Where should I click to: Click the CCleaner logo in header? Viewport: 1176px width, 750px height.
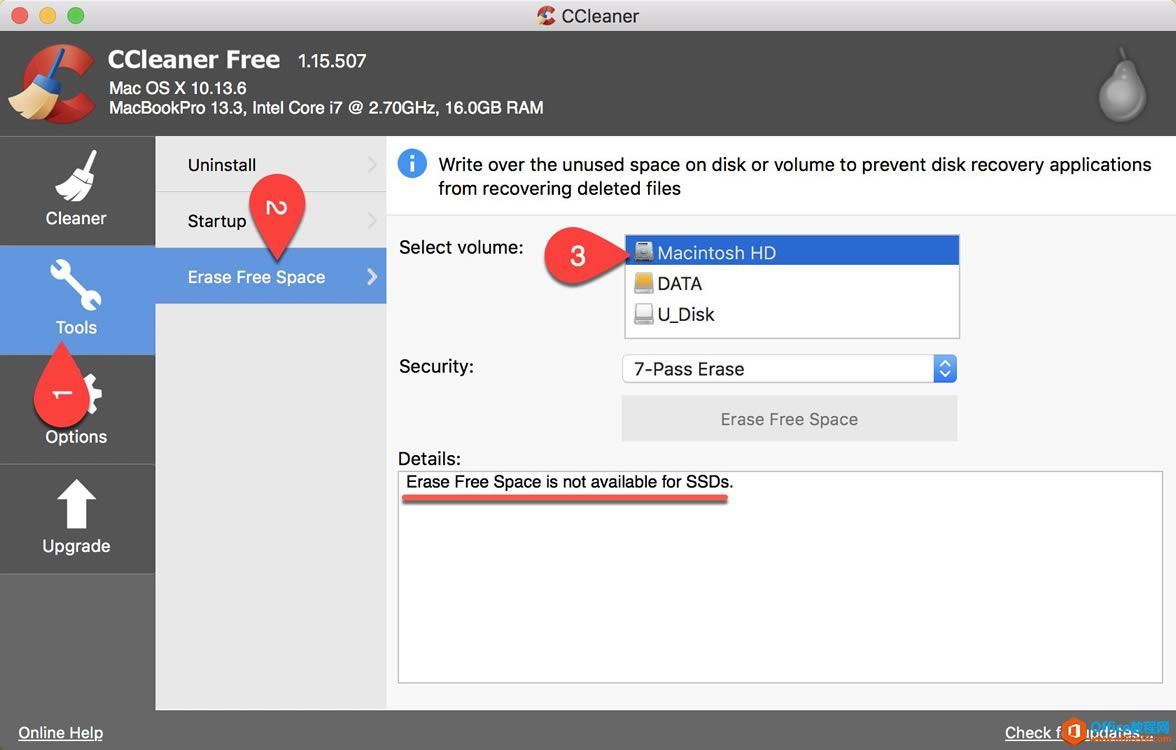[x=51, y=84]
